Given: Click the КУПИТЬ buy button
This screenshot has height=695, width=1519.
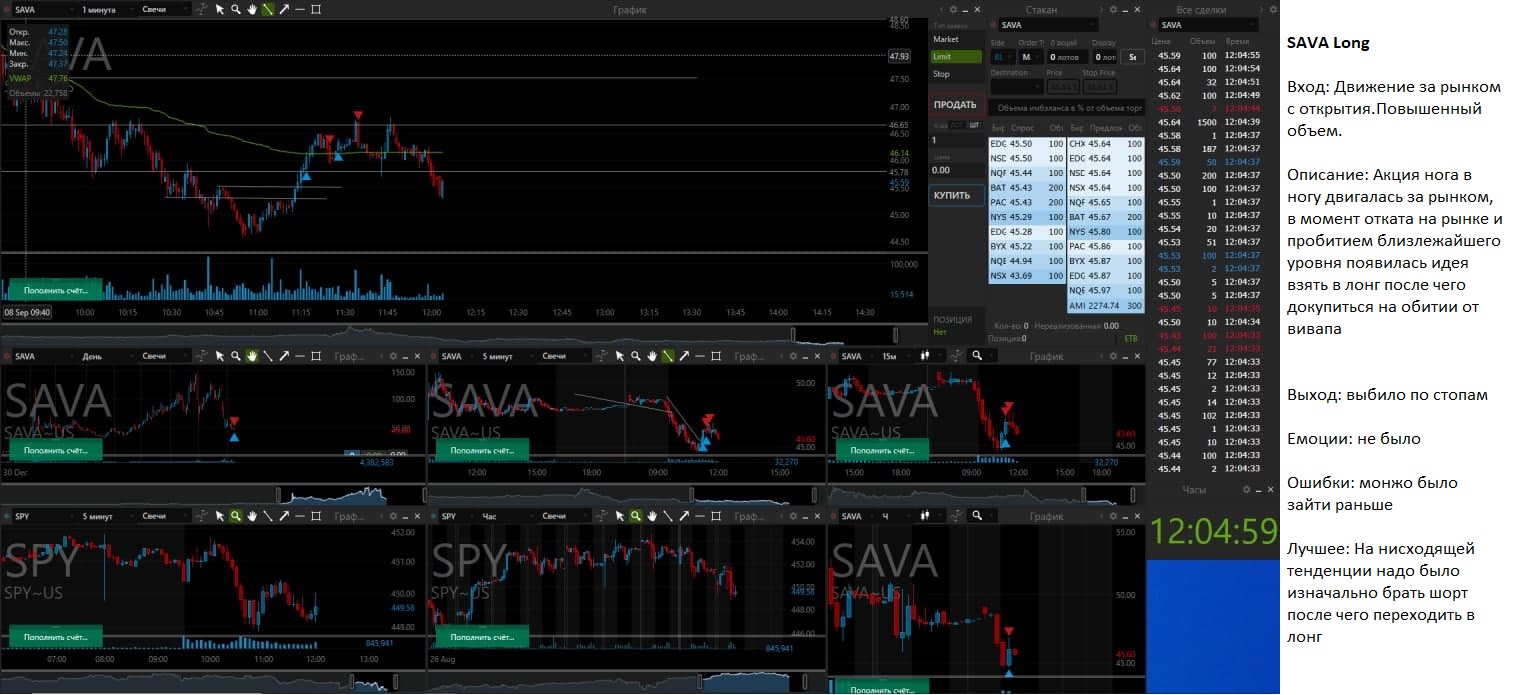Looking at the screenshot, I should pyautogui.click(x=956, y=195).
